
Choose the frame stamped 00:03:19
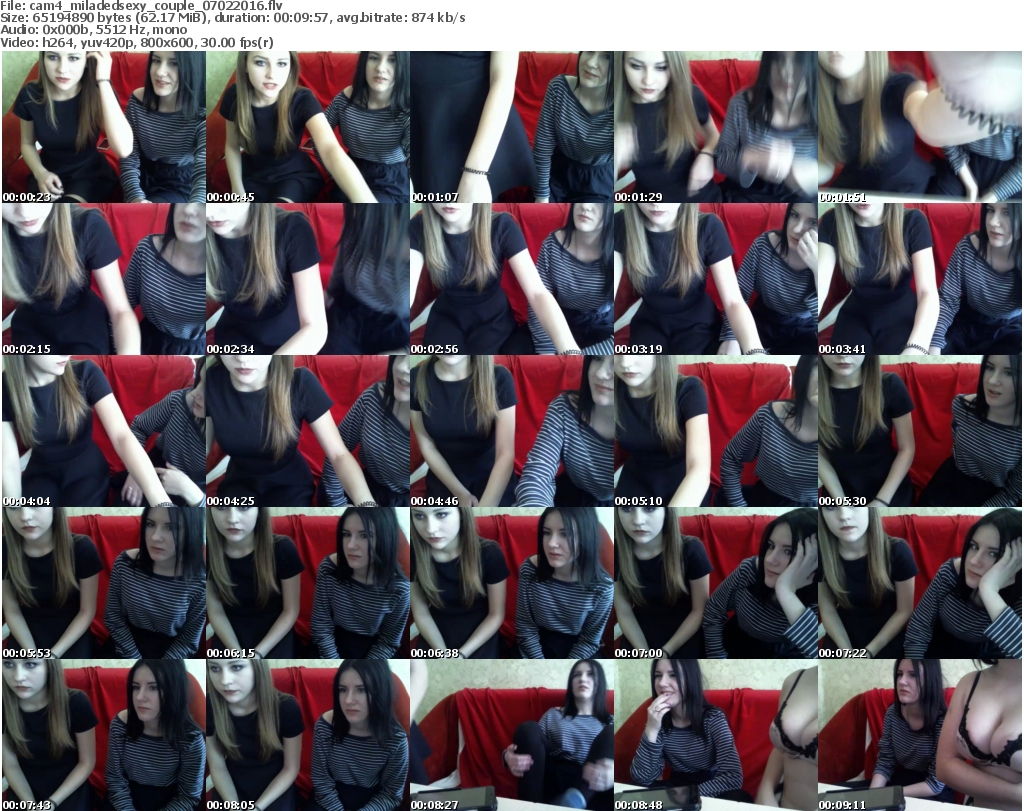click(x=715, y=279)
